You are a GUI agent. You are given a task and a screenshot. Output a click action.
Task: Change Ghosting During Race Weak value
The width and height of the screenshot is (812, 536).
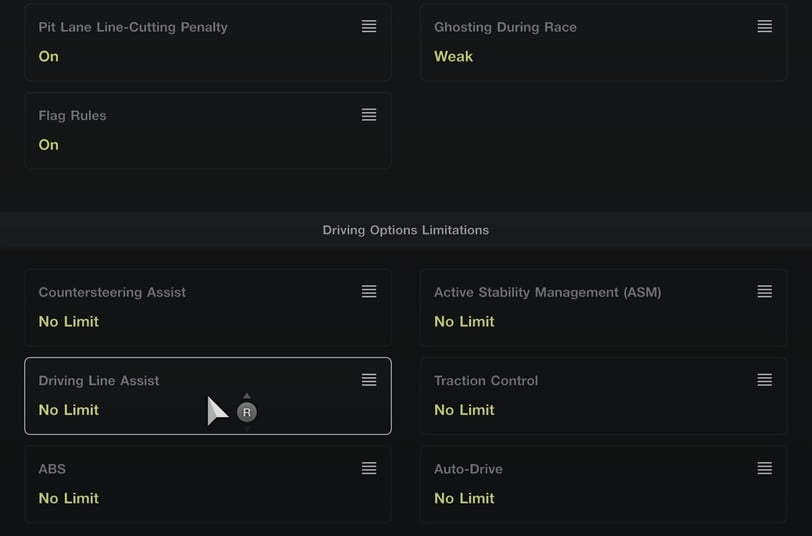point(453,56)
